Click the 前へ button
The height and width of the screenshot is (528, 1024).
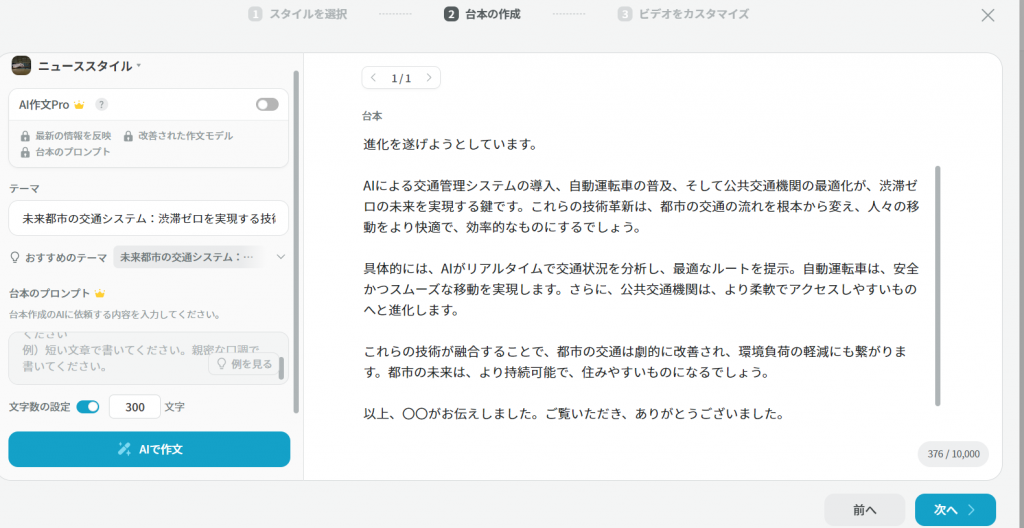pos(864,510)
